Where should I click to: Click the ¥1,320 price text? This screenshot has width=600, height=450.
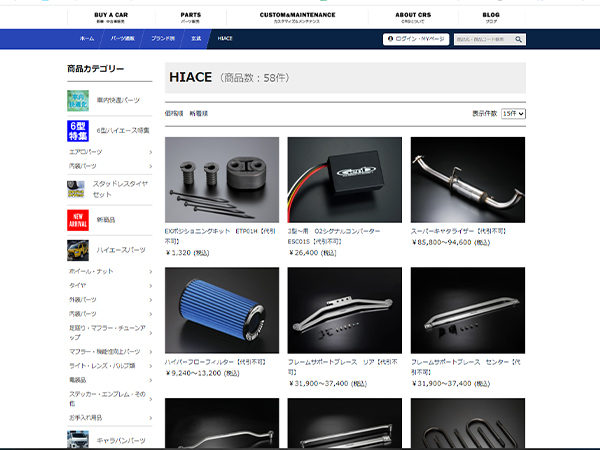coord(188,253)
